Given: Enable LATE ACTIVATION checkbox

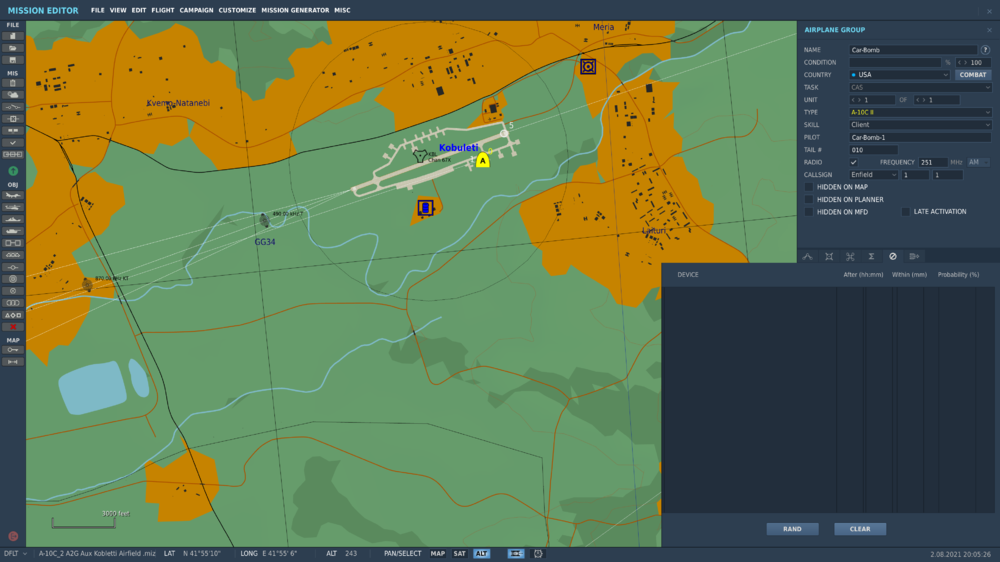Looking at the screenshot, I should [x=906, y=212].
